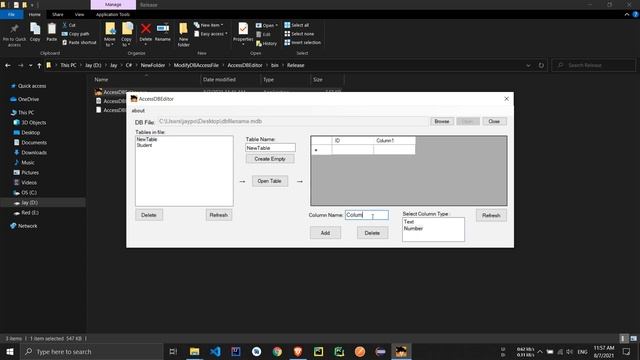Click the Add column button
Viewport: 640px width, 360px height.
325,233
